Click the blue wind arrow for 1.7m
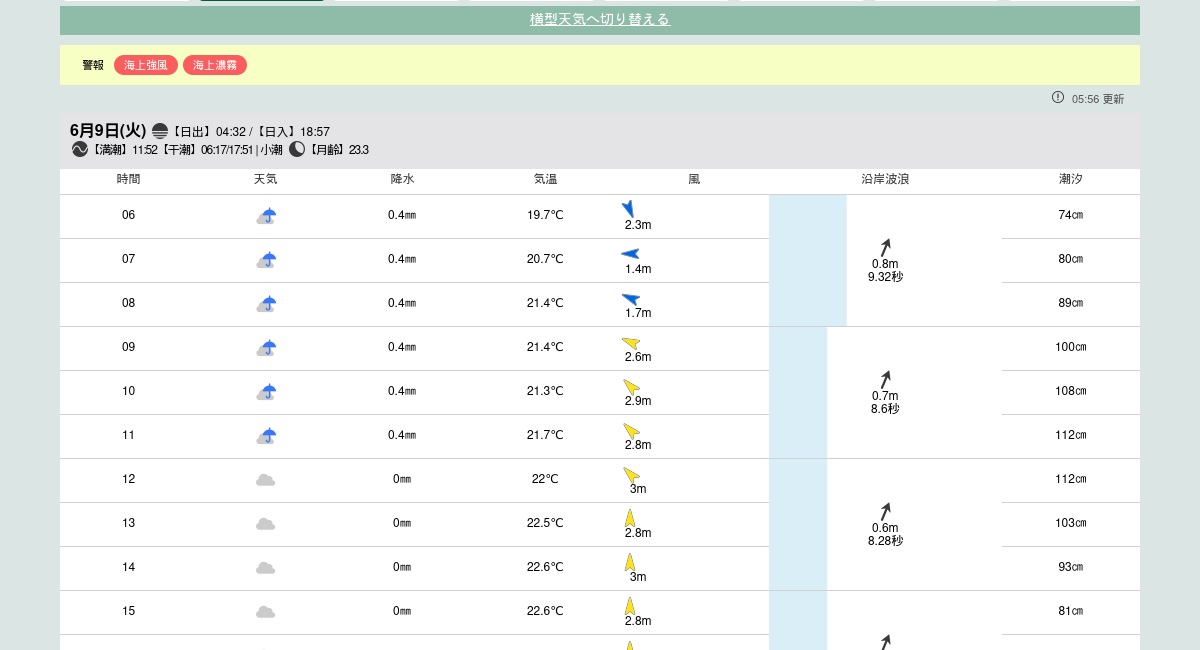The image size is (1200, 650). [x=630, y=298]
